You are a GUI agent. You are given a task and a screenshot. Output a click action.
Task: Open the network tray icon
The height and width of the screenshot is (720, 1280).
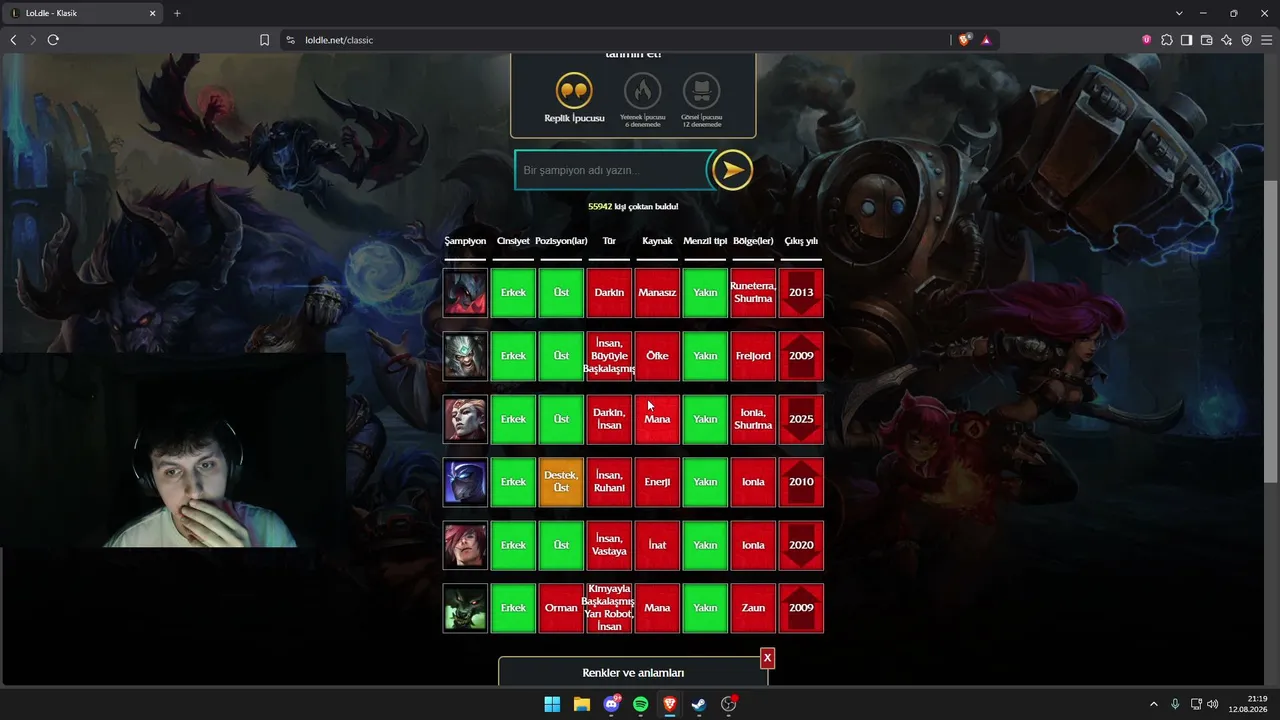click(1197, 704)
